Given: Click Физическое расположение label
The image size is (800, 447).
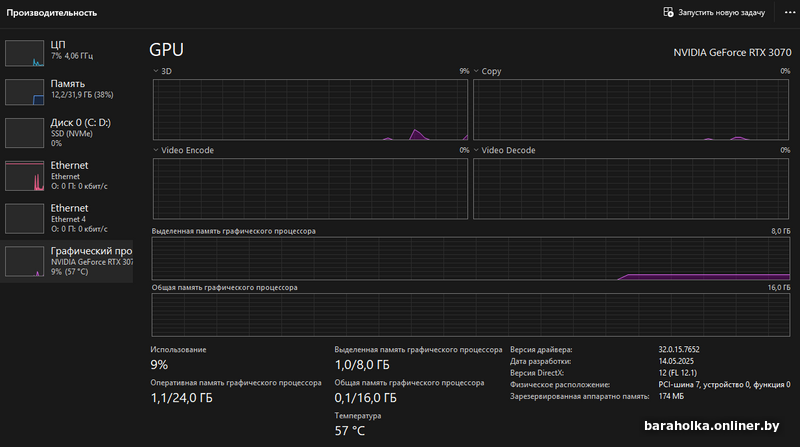Looking at the screenshot, I should click(x=560, y=385).
